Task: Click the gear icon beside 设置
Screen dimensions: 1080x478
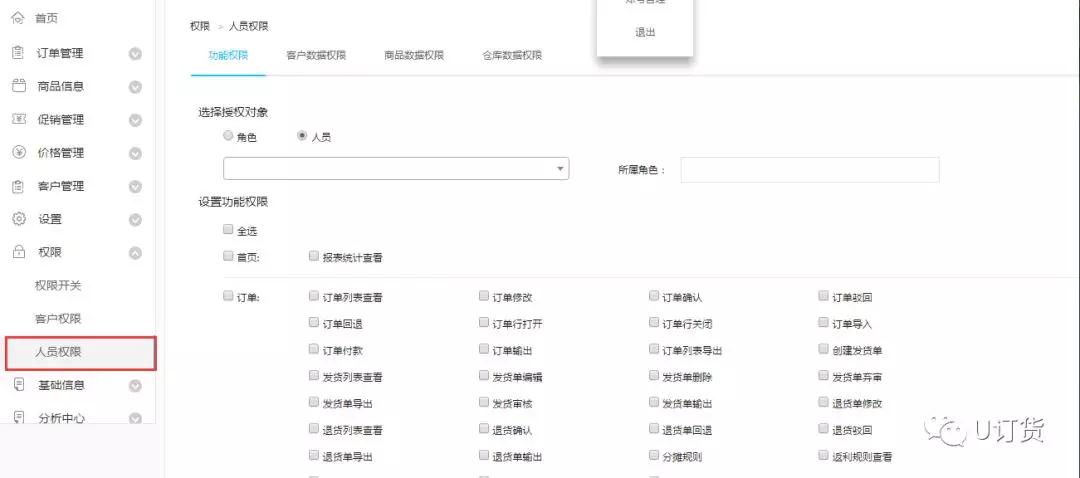Action: tap(19, 219)
